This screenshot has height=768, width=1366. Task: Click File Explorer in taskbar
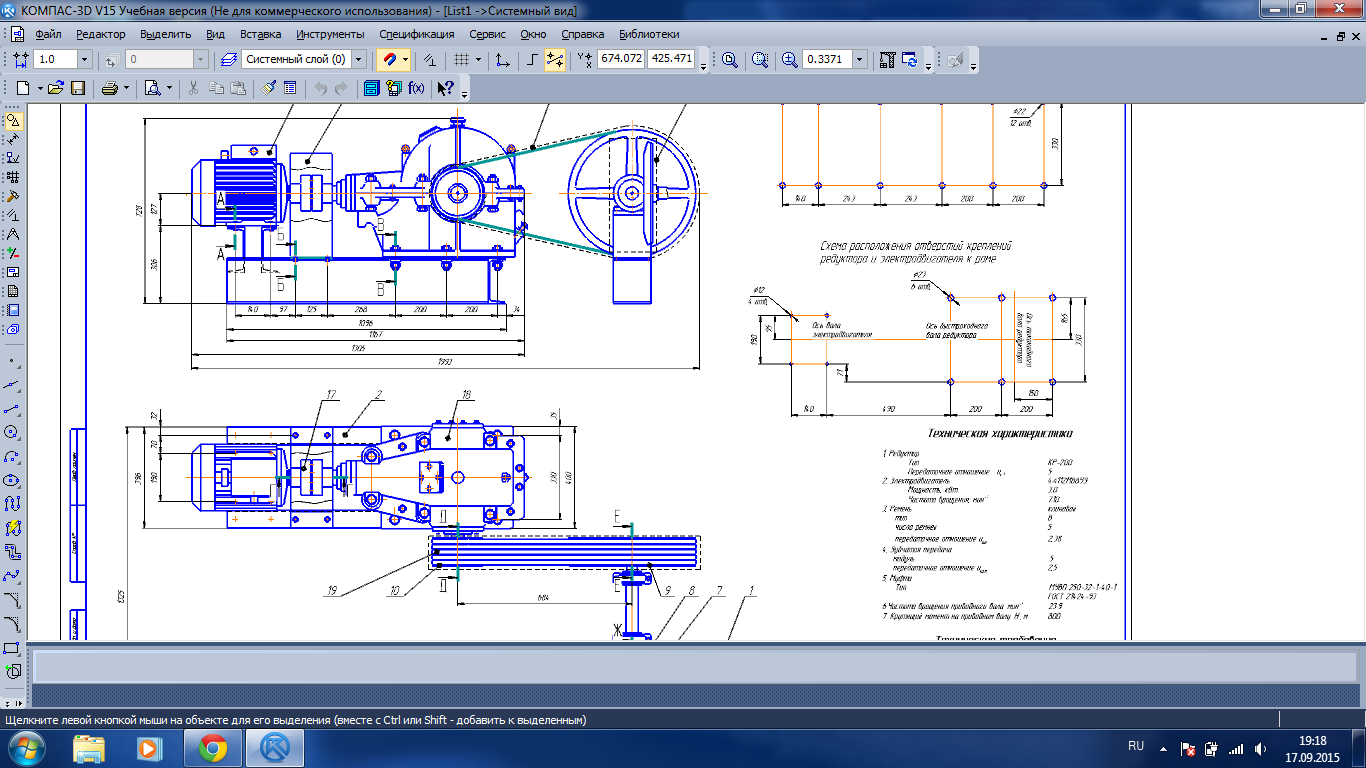pos(89,747)
